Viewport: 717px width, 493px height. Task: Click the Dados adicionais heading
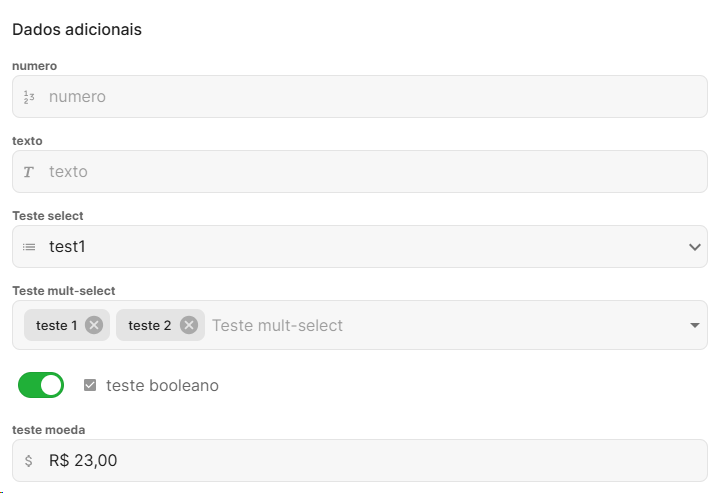77,29
